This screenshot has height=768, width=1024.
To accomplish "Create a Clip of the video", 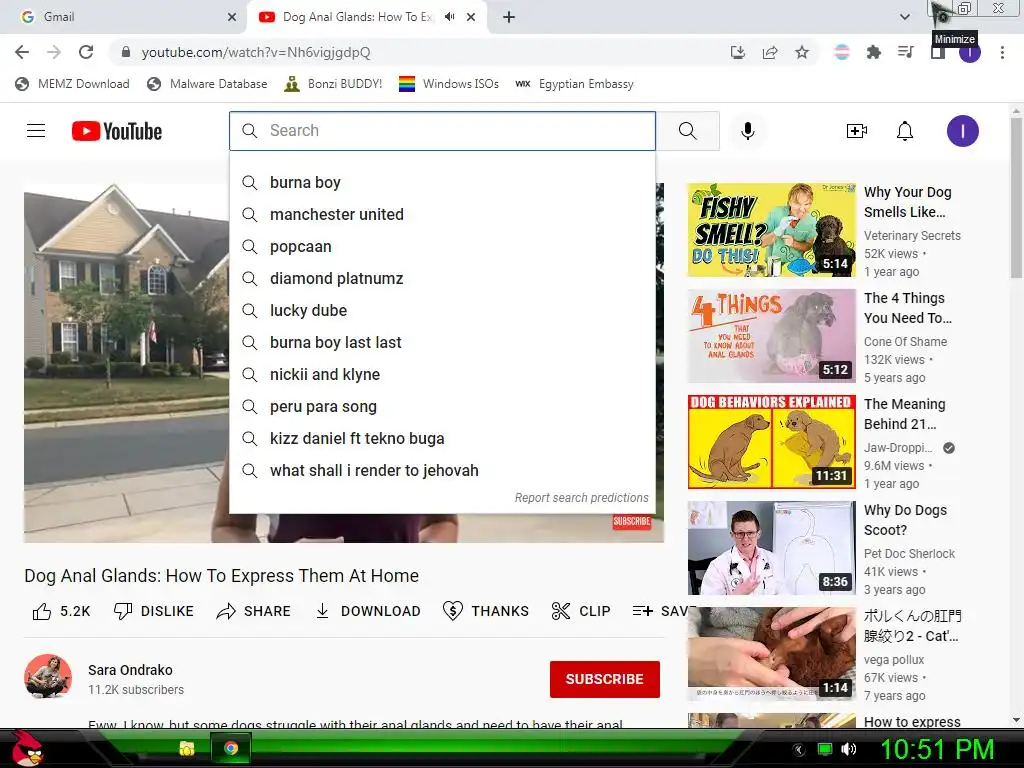I will pyautogui.click(x=581, y=611).
